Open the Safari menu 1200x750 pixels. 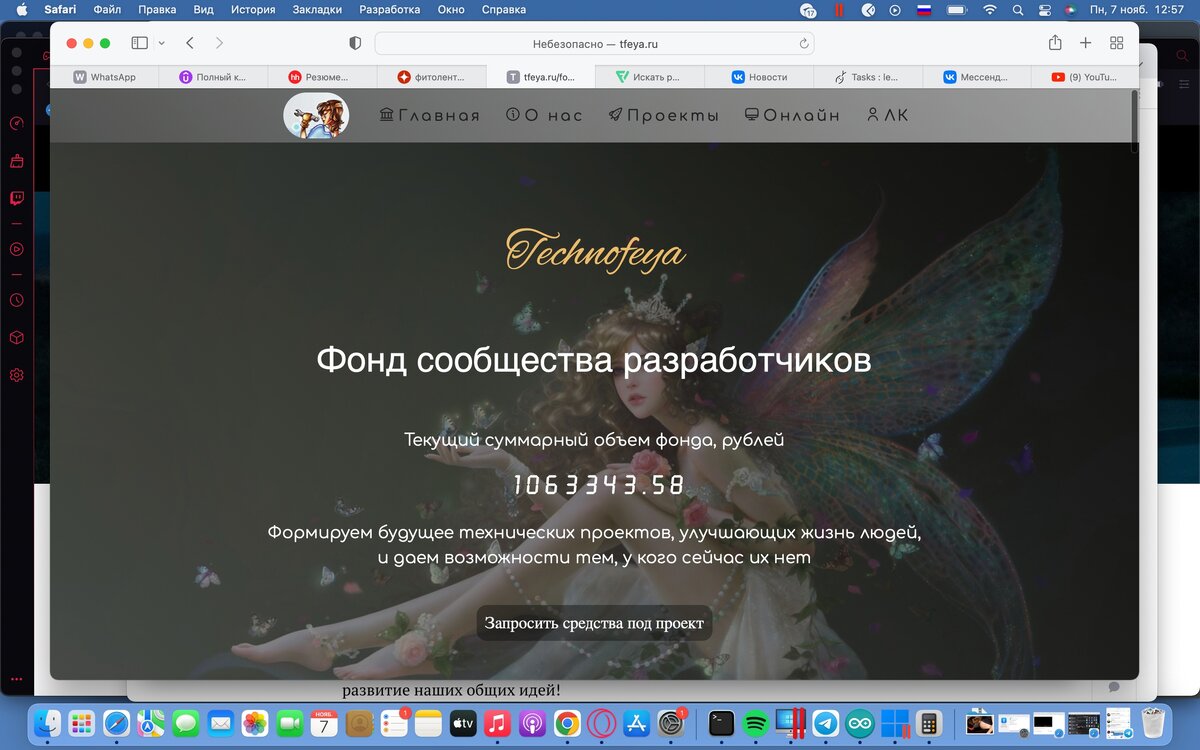(x=60, y=10)
